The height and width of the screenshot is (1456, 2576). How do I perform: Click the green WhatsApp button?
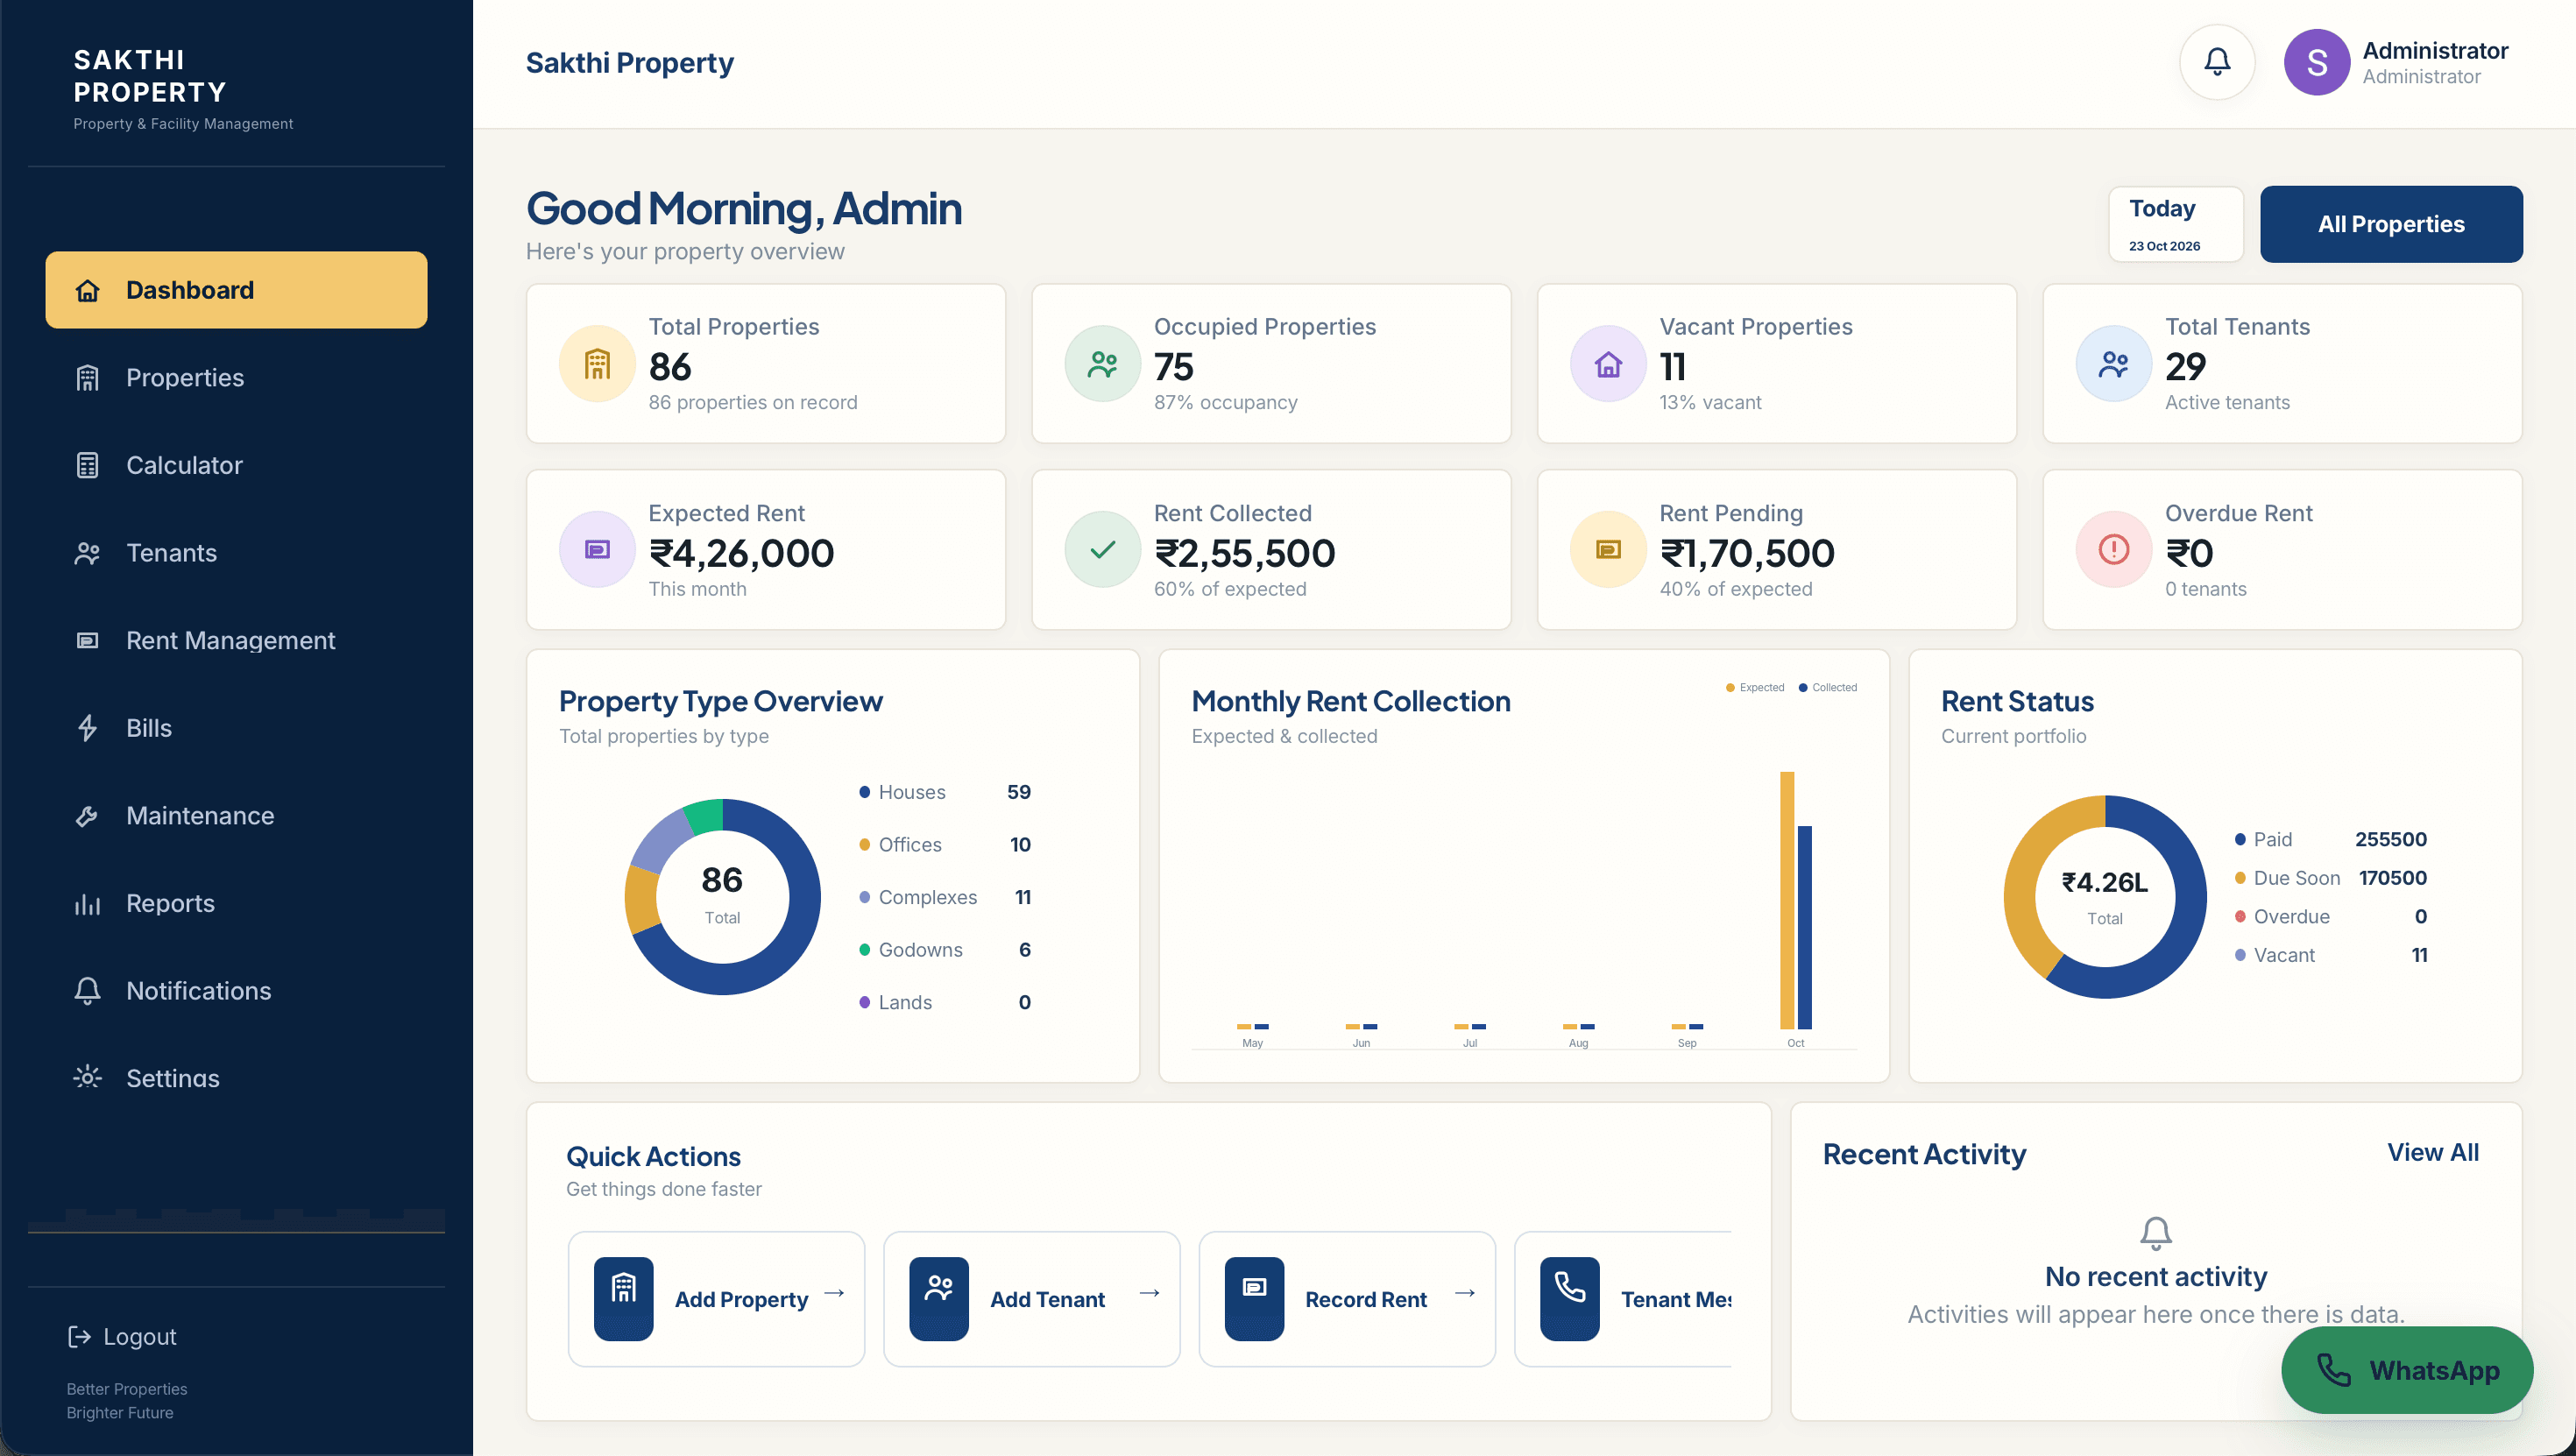click(2407, 1370)
